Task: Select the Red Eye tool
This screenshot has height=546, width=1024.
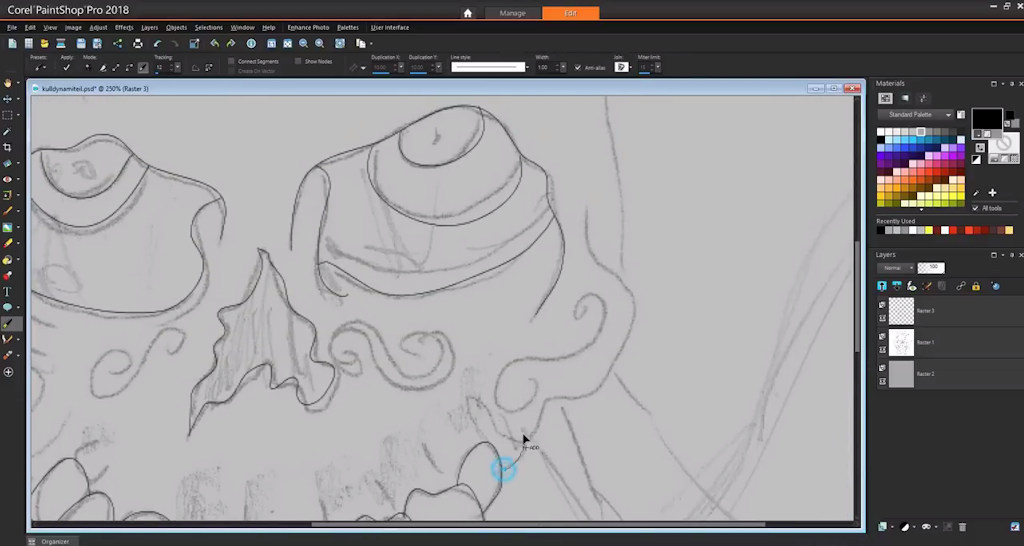Action: click(x=7, y=179)
